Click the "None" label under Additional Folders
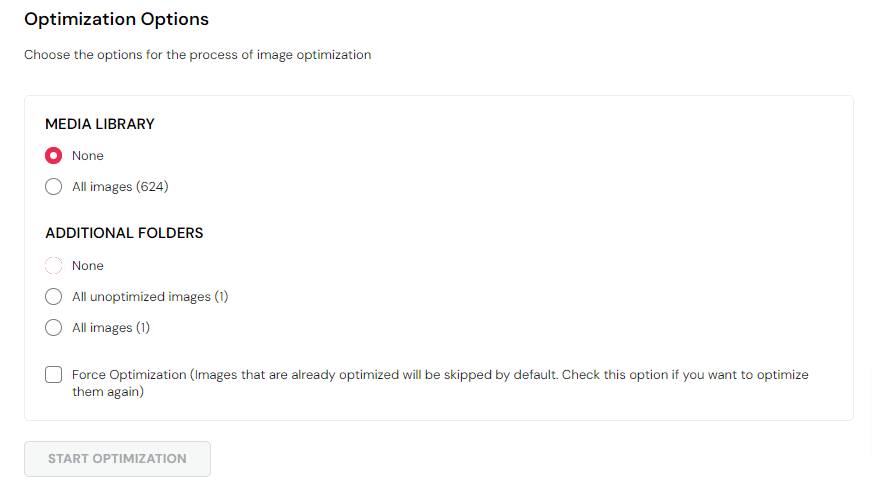The image size is (872, 485). click(x=88, y=266)
